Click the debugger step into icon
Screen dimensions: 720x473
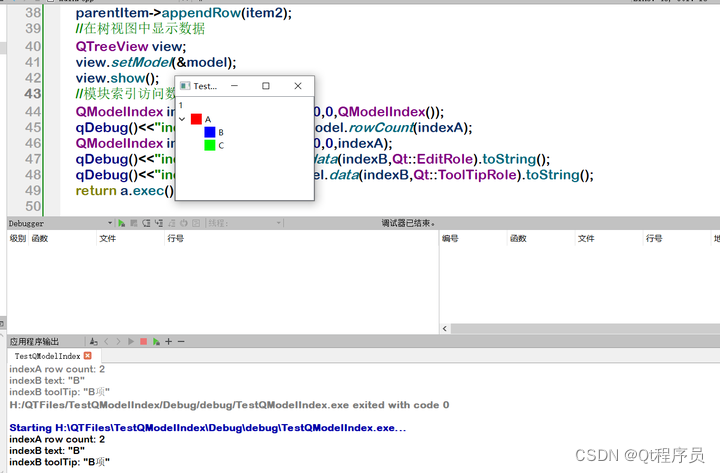tap(158, 223)
